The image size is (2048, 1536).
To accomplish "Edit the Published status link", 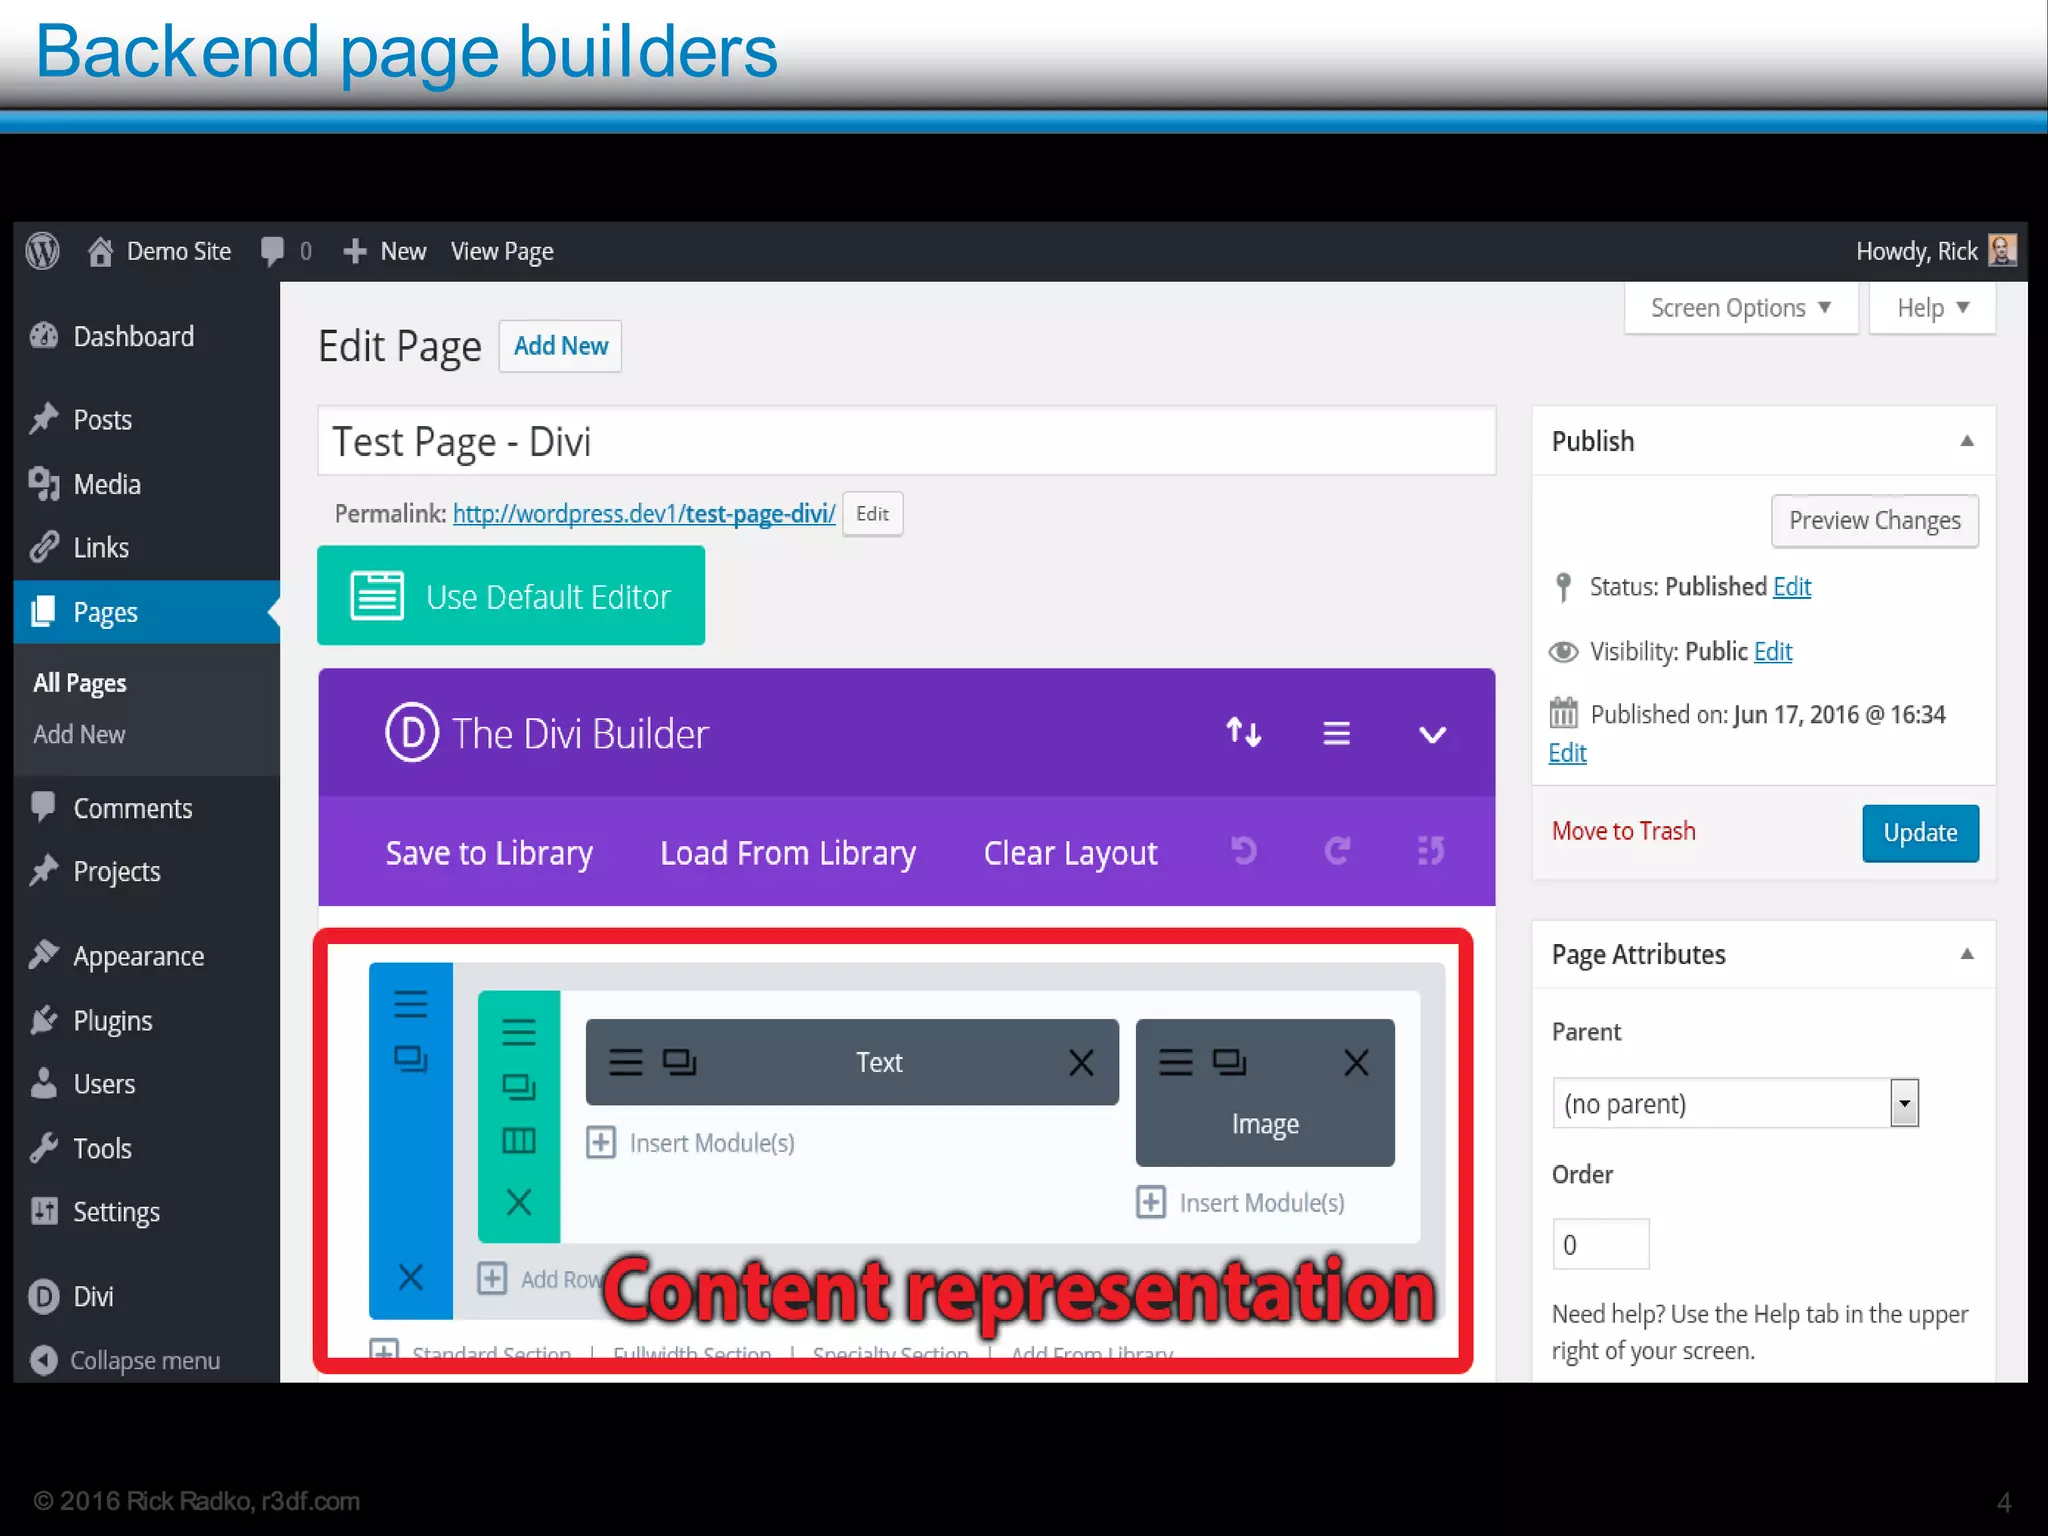I will pyautogui.click(x=1792, y=587).
